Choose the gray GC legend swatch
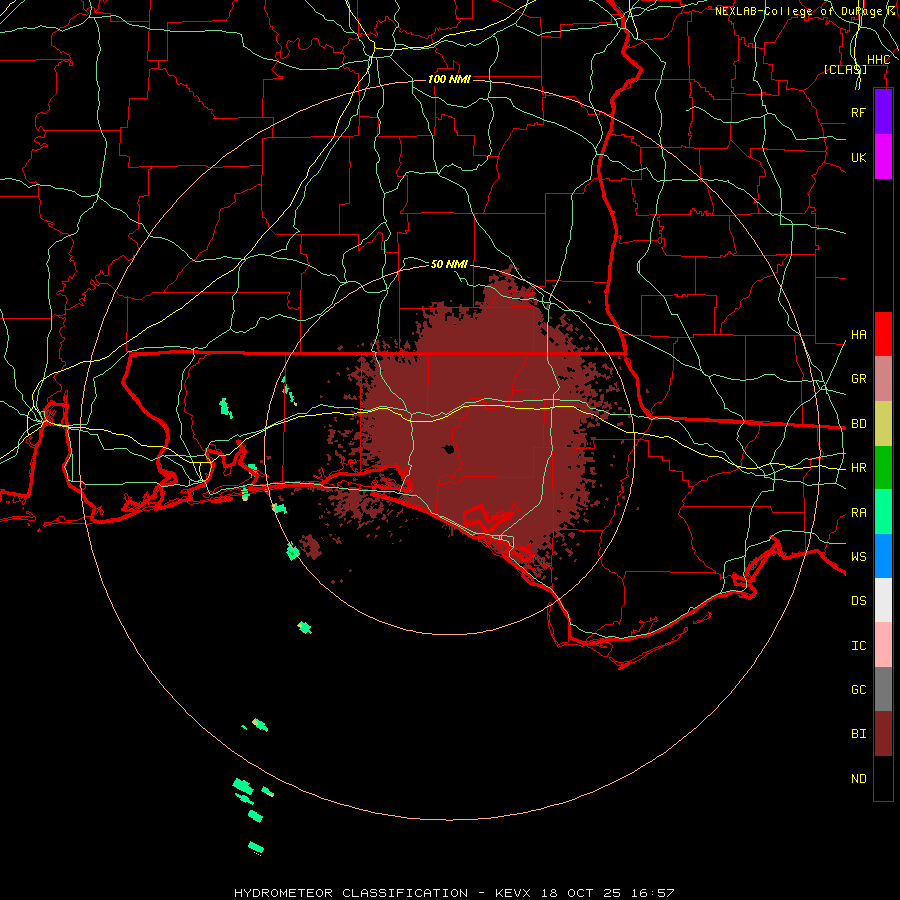Viewport: 900px width, 900px height. coord(883,689)
